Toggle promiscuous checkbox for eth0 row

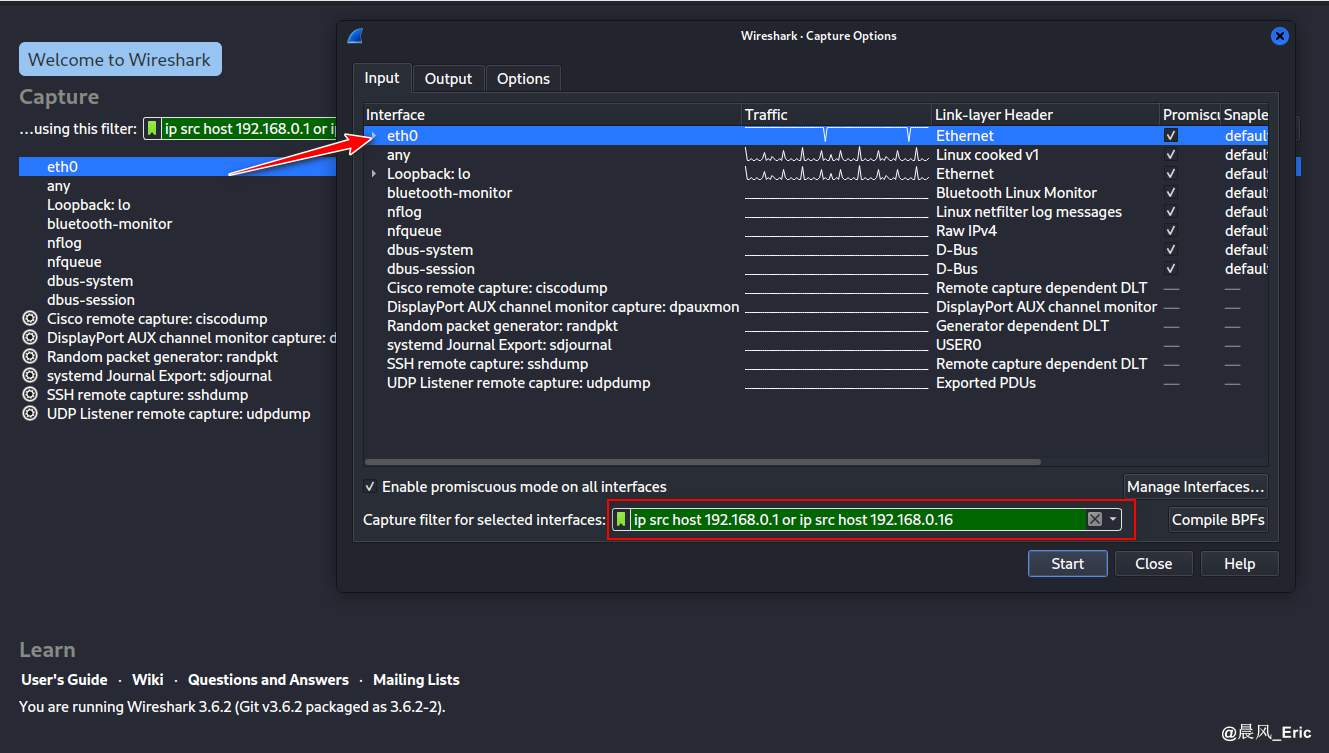tap(1171, 135)
